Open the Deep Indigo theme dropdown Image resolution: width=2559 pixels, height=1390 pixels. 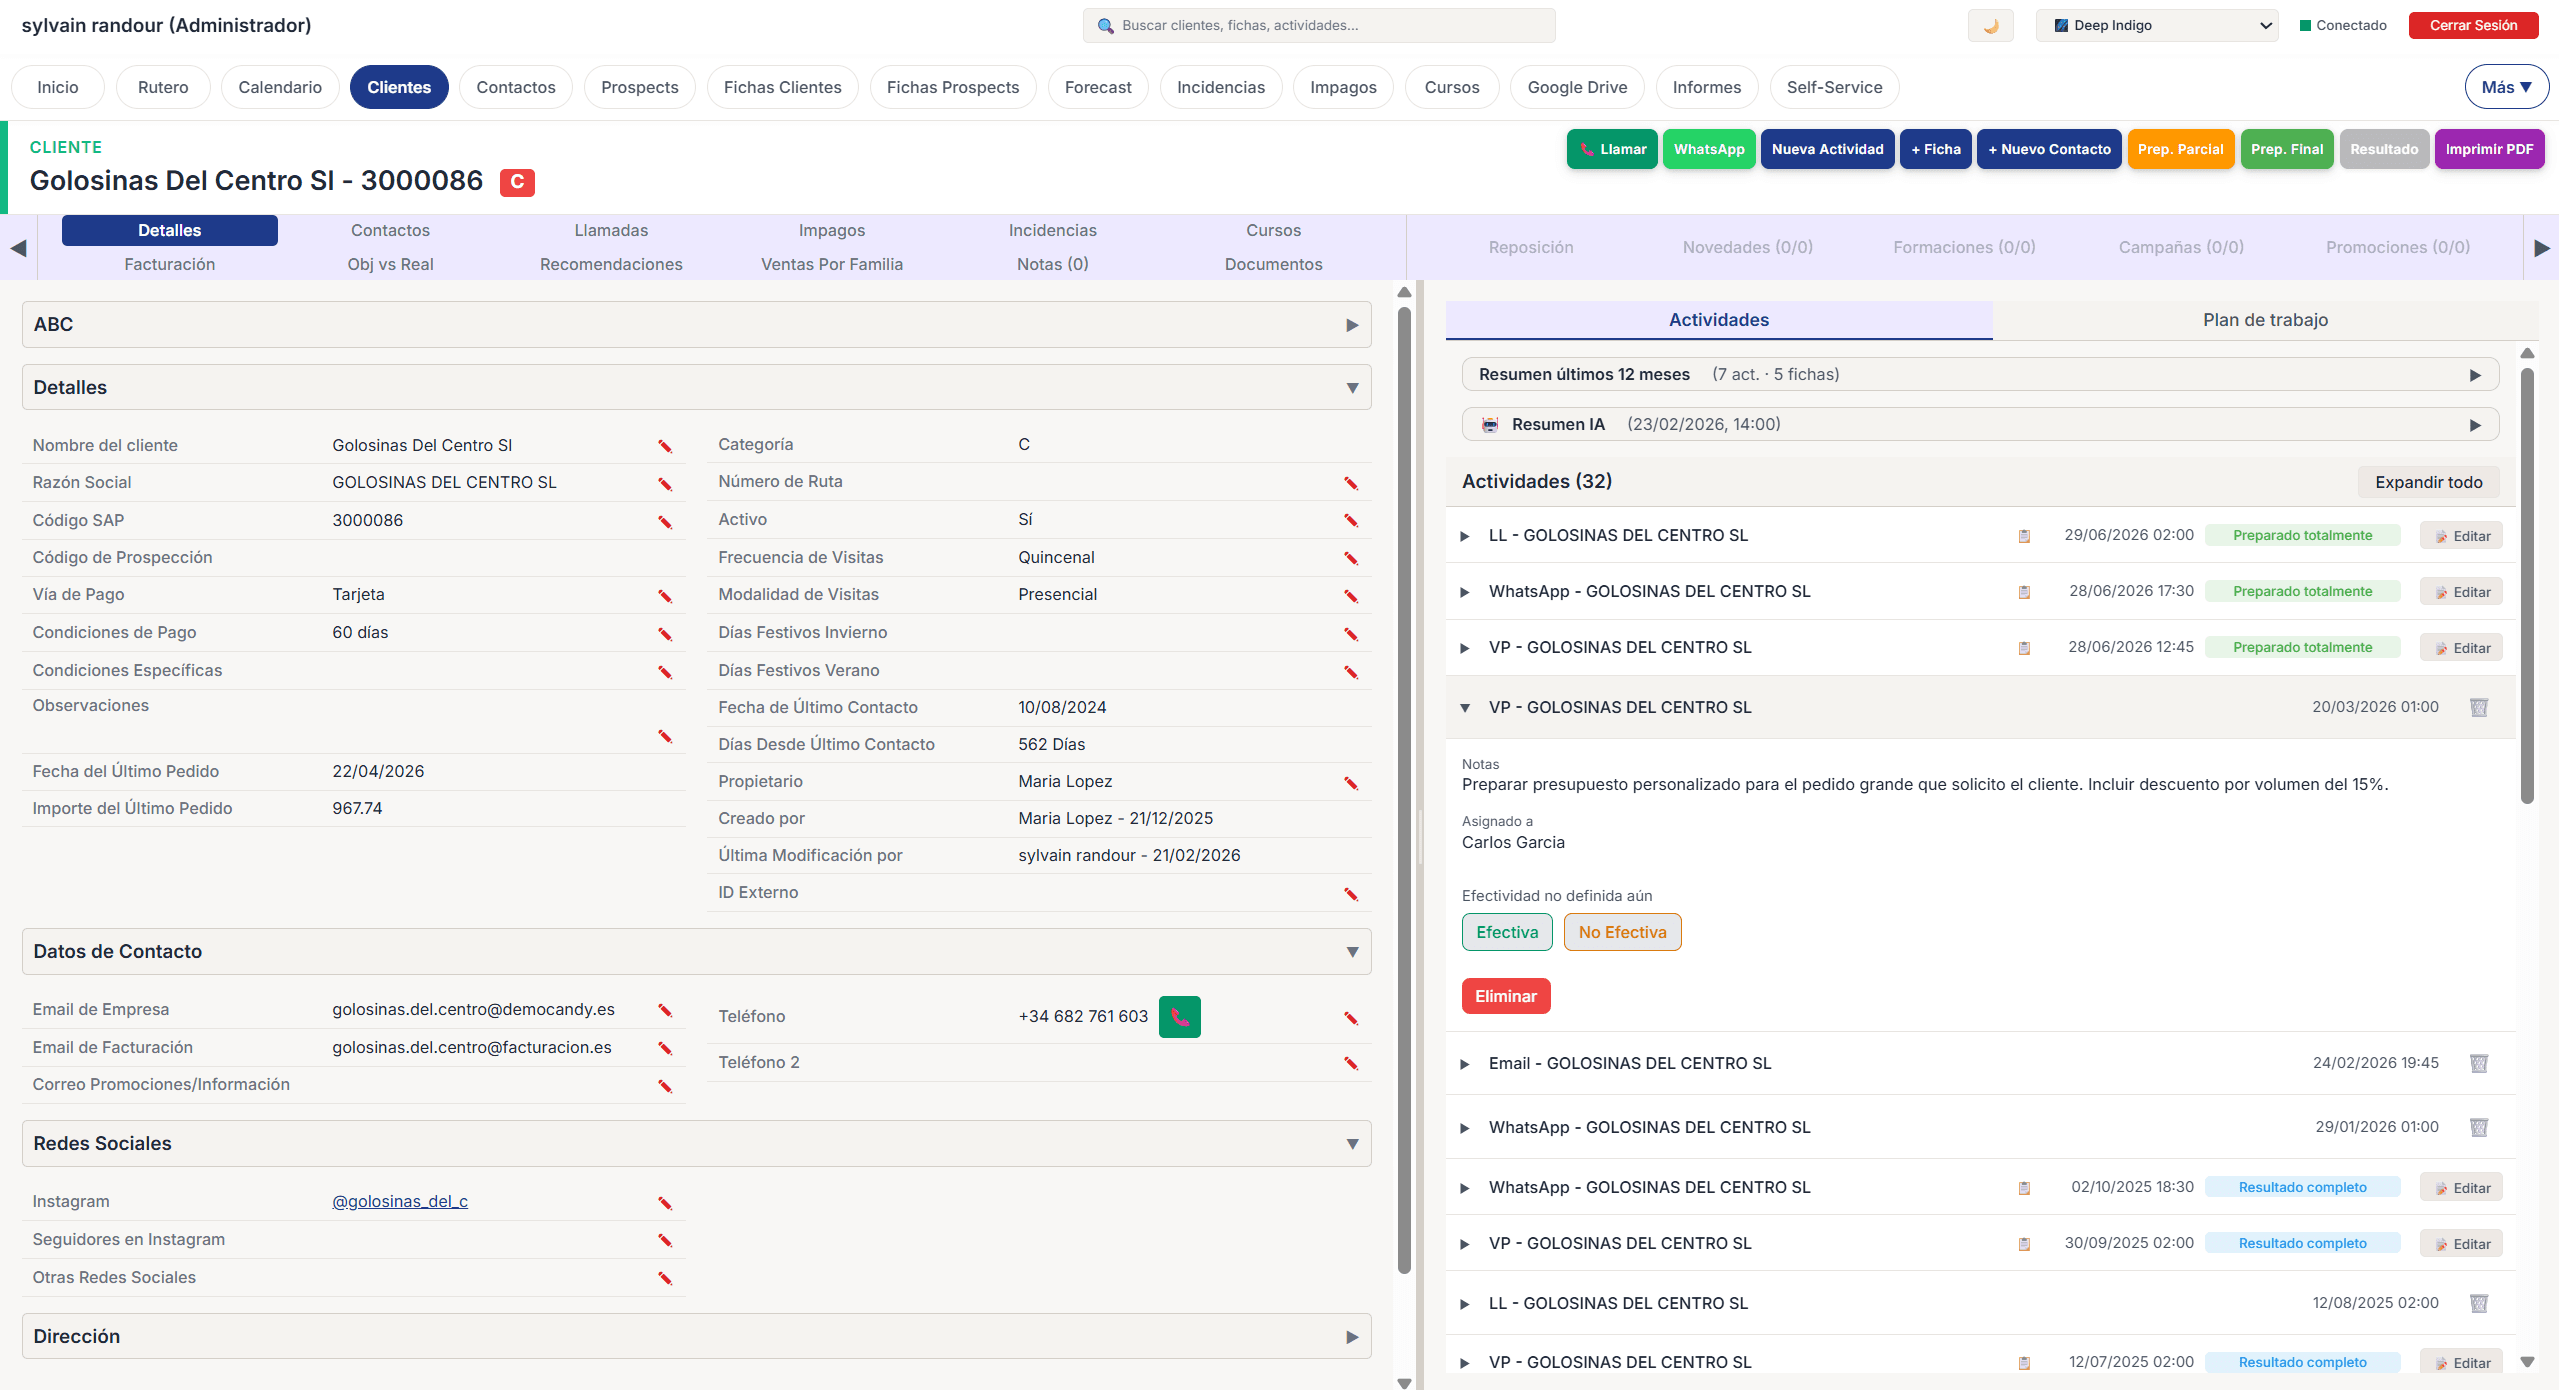(x=2157, y=26)
